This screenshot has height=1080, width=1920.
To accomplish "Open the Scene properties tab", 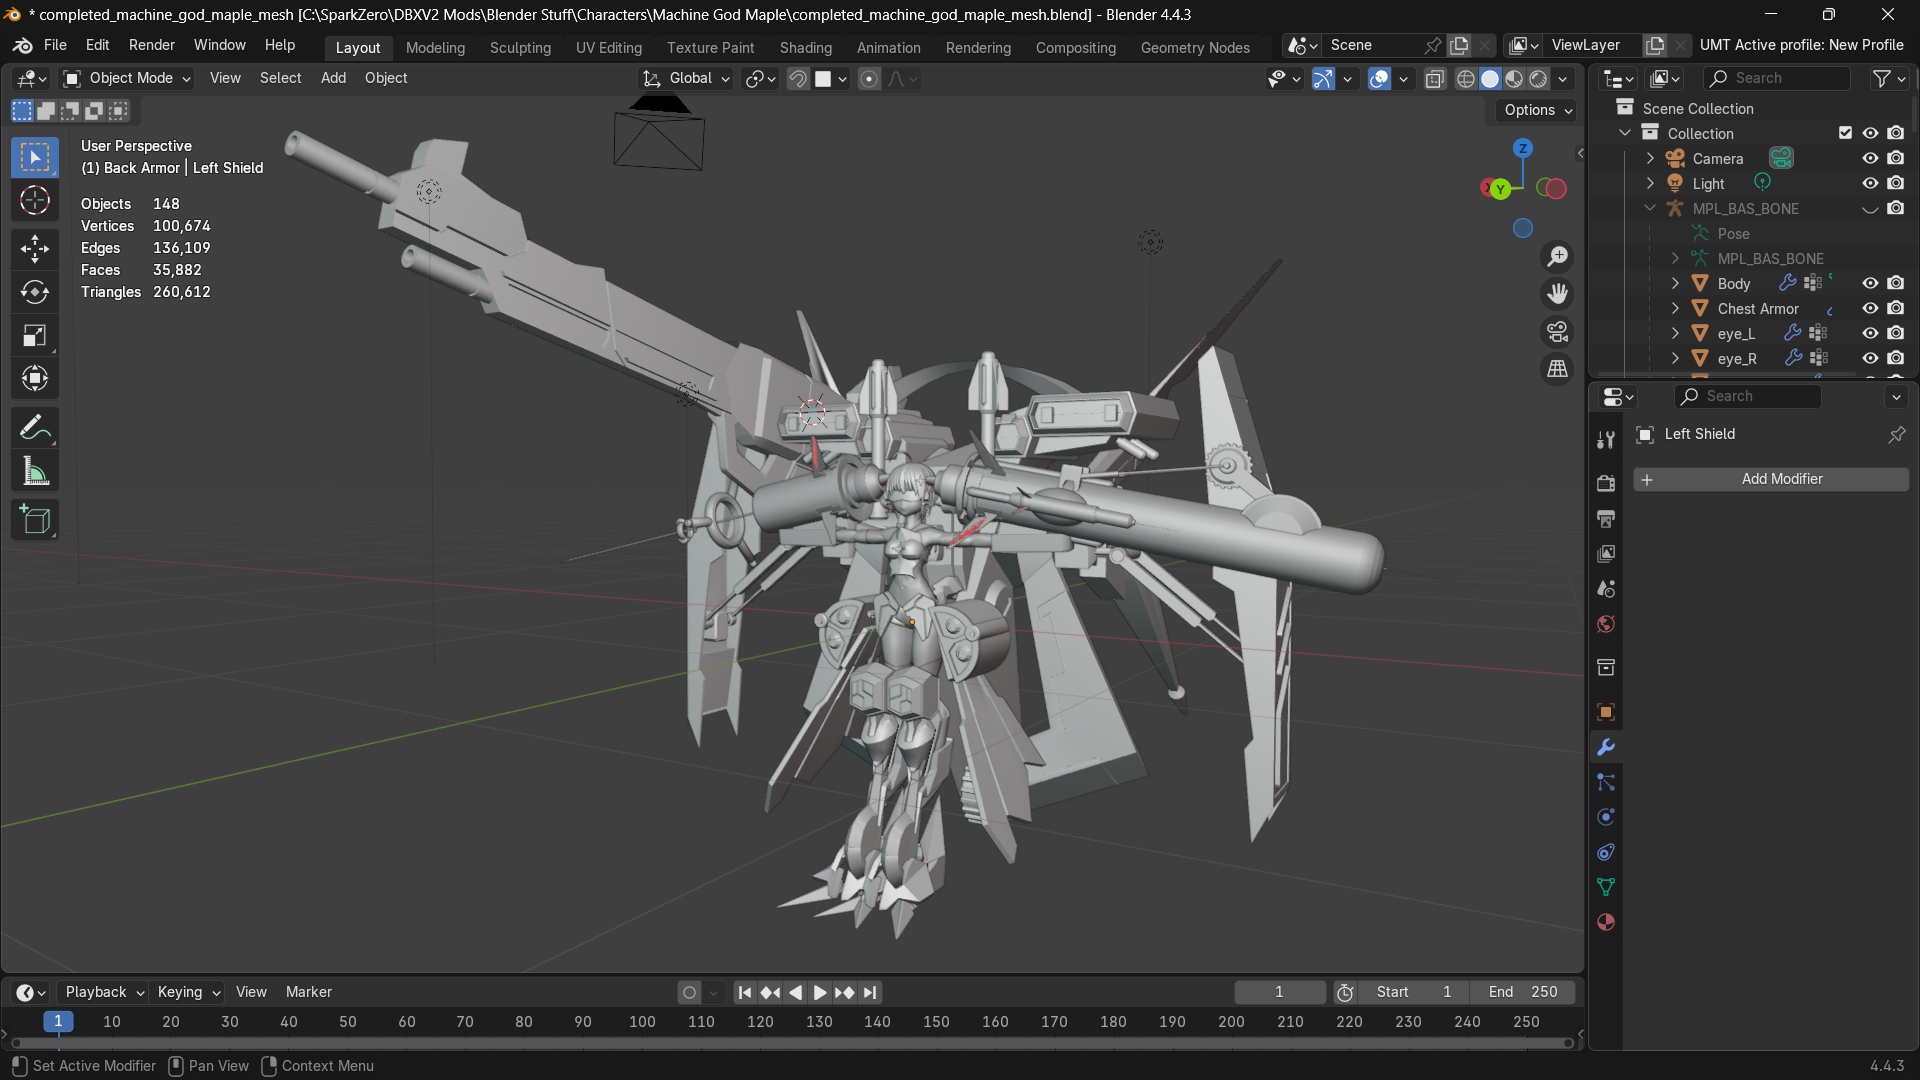I will click(x=1606, y=589).
